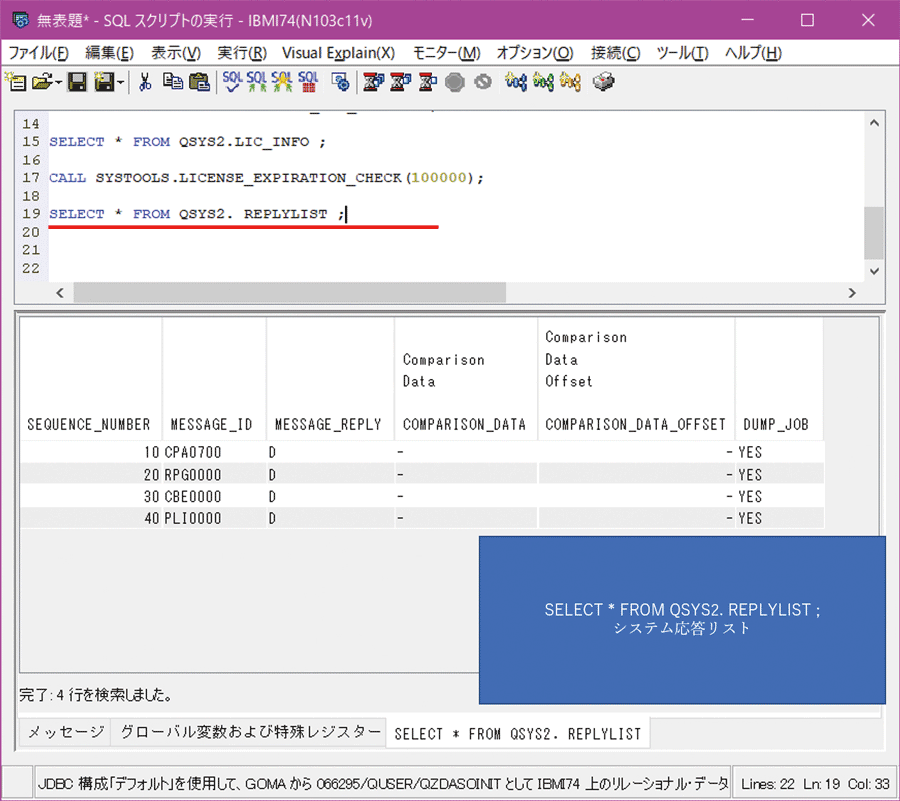The image size is (900, 801).
Task: Expand the Open folder dropdown arrow
Action: 58,82
